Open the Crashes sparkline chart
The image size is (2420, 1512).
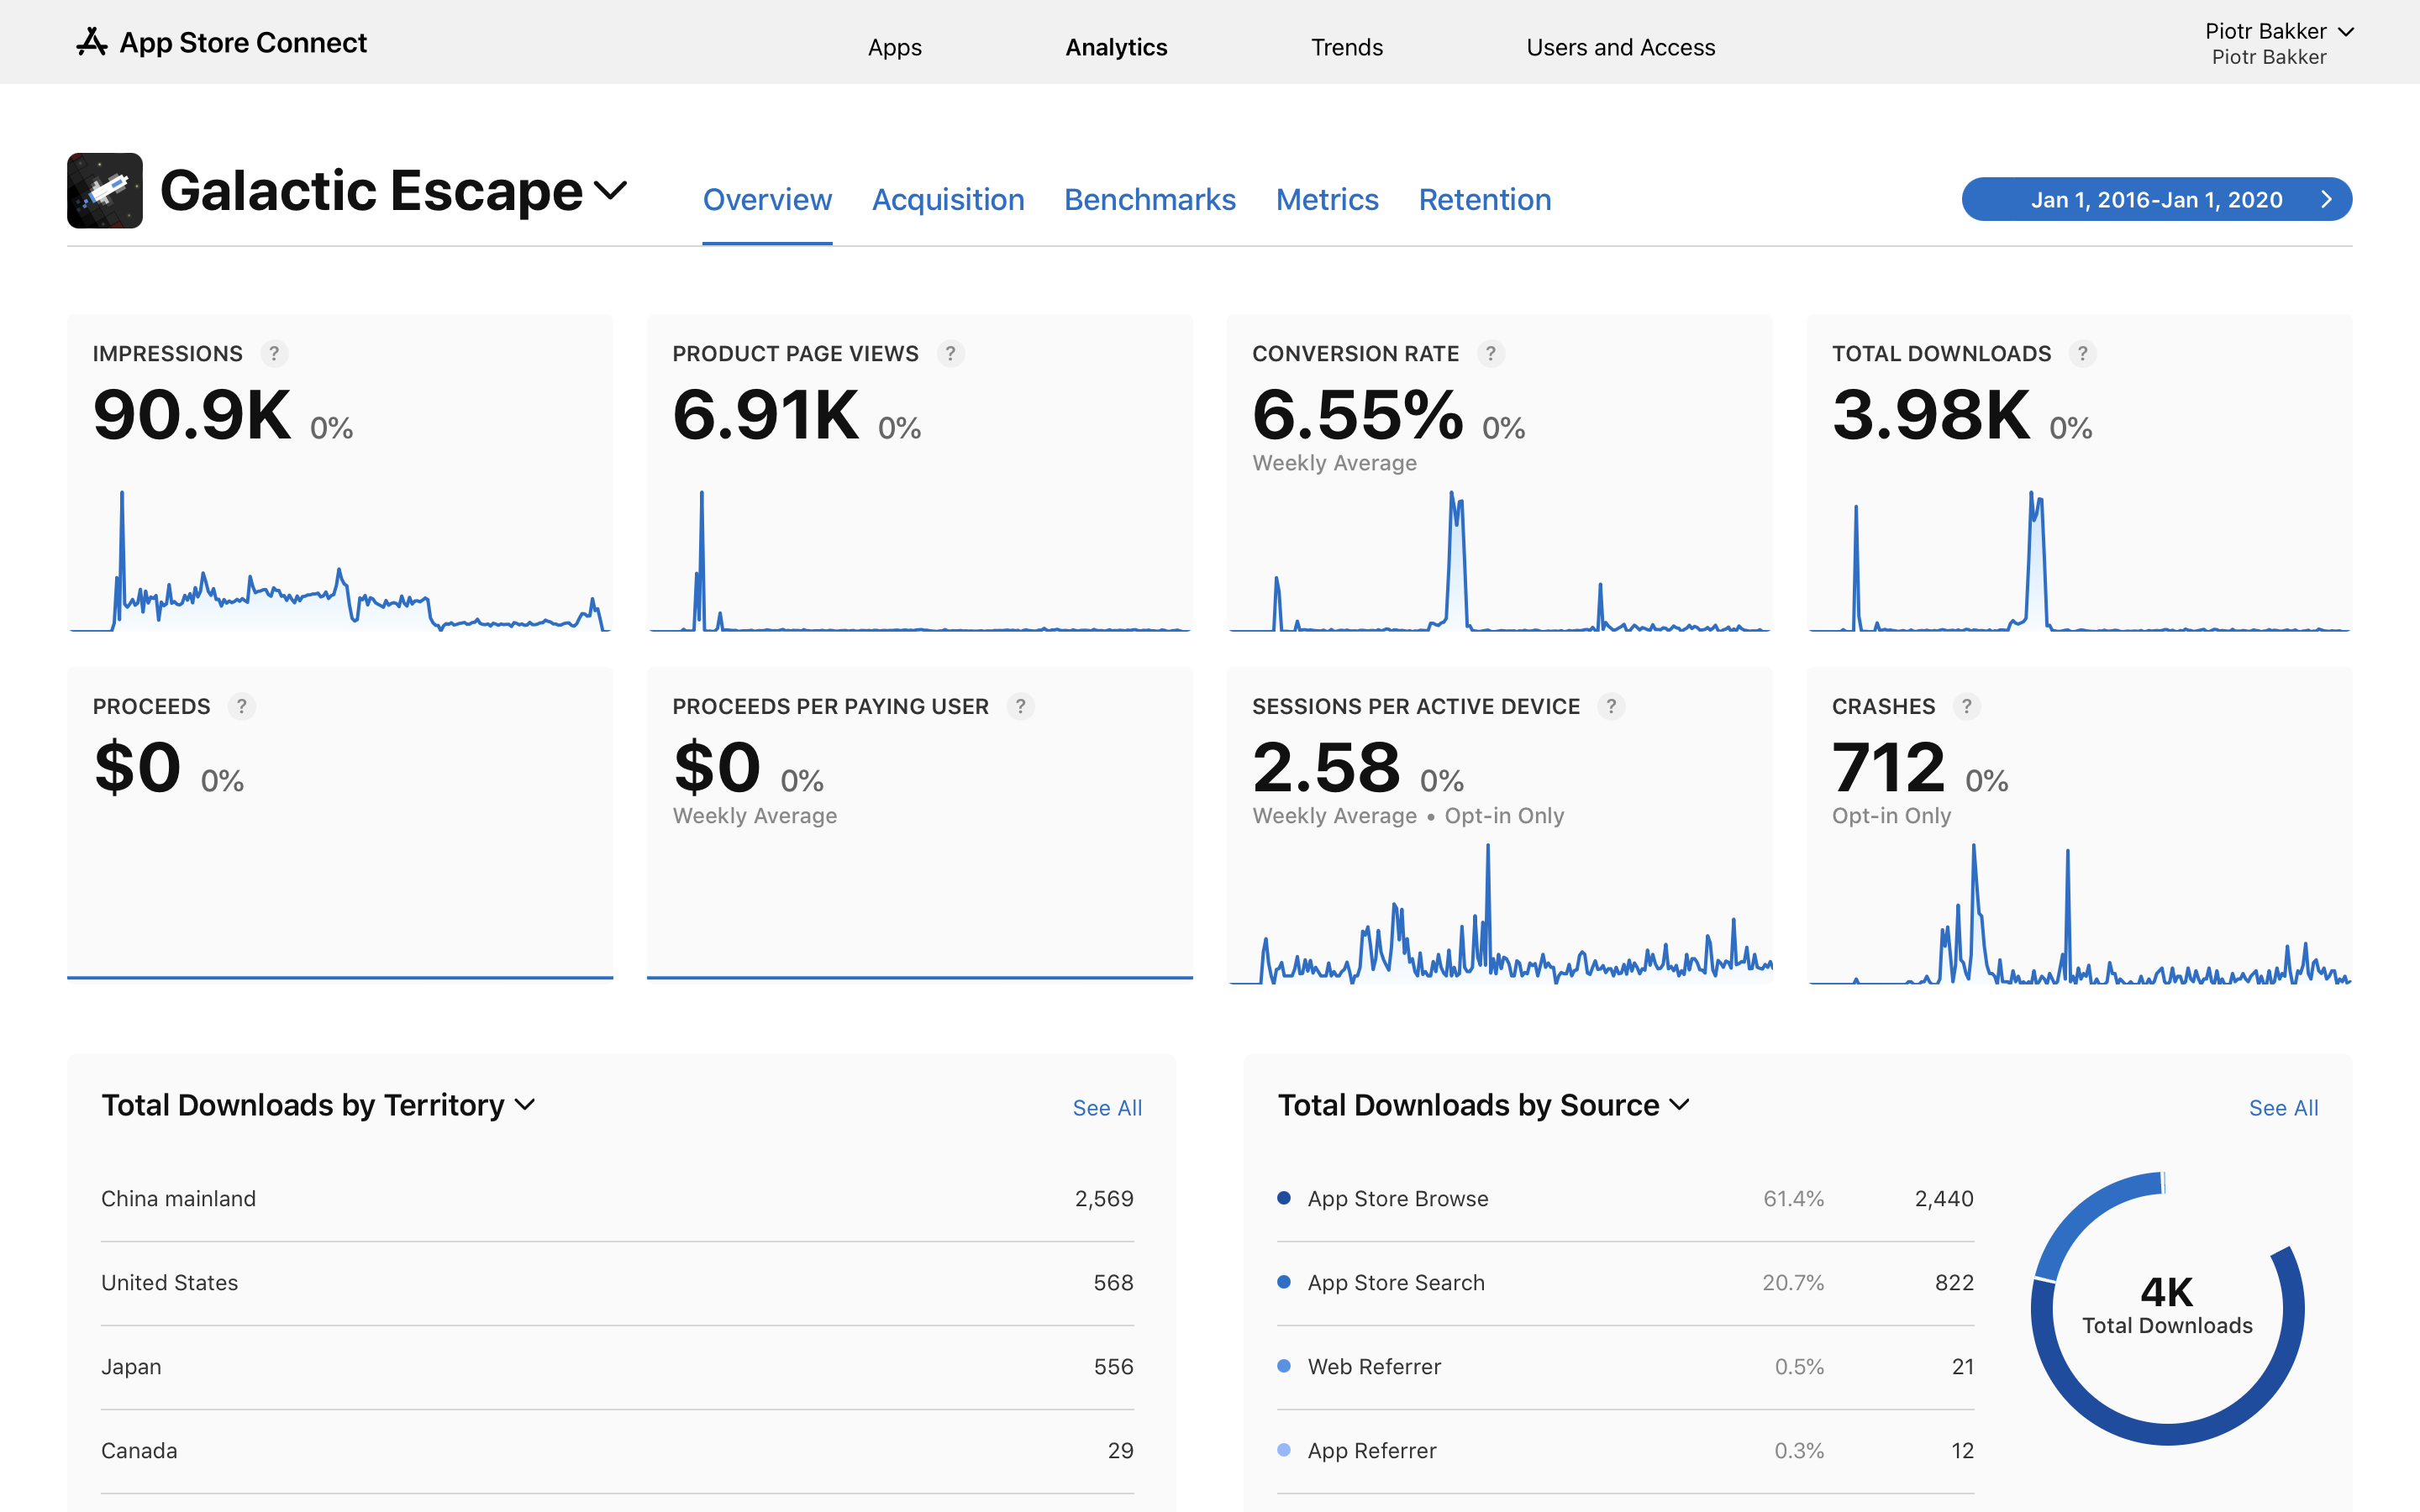click(2080, 914)
